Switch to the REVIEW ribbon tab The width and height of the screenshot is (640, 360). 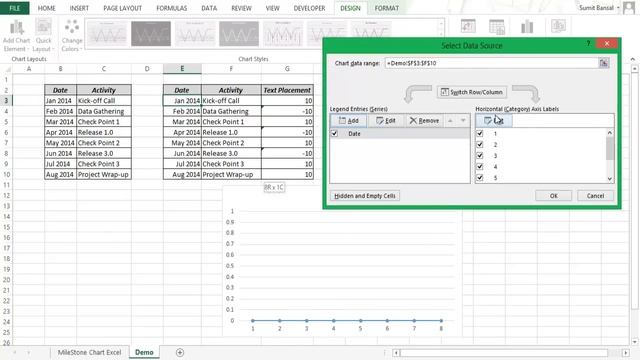tap(241, 8)
